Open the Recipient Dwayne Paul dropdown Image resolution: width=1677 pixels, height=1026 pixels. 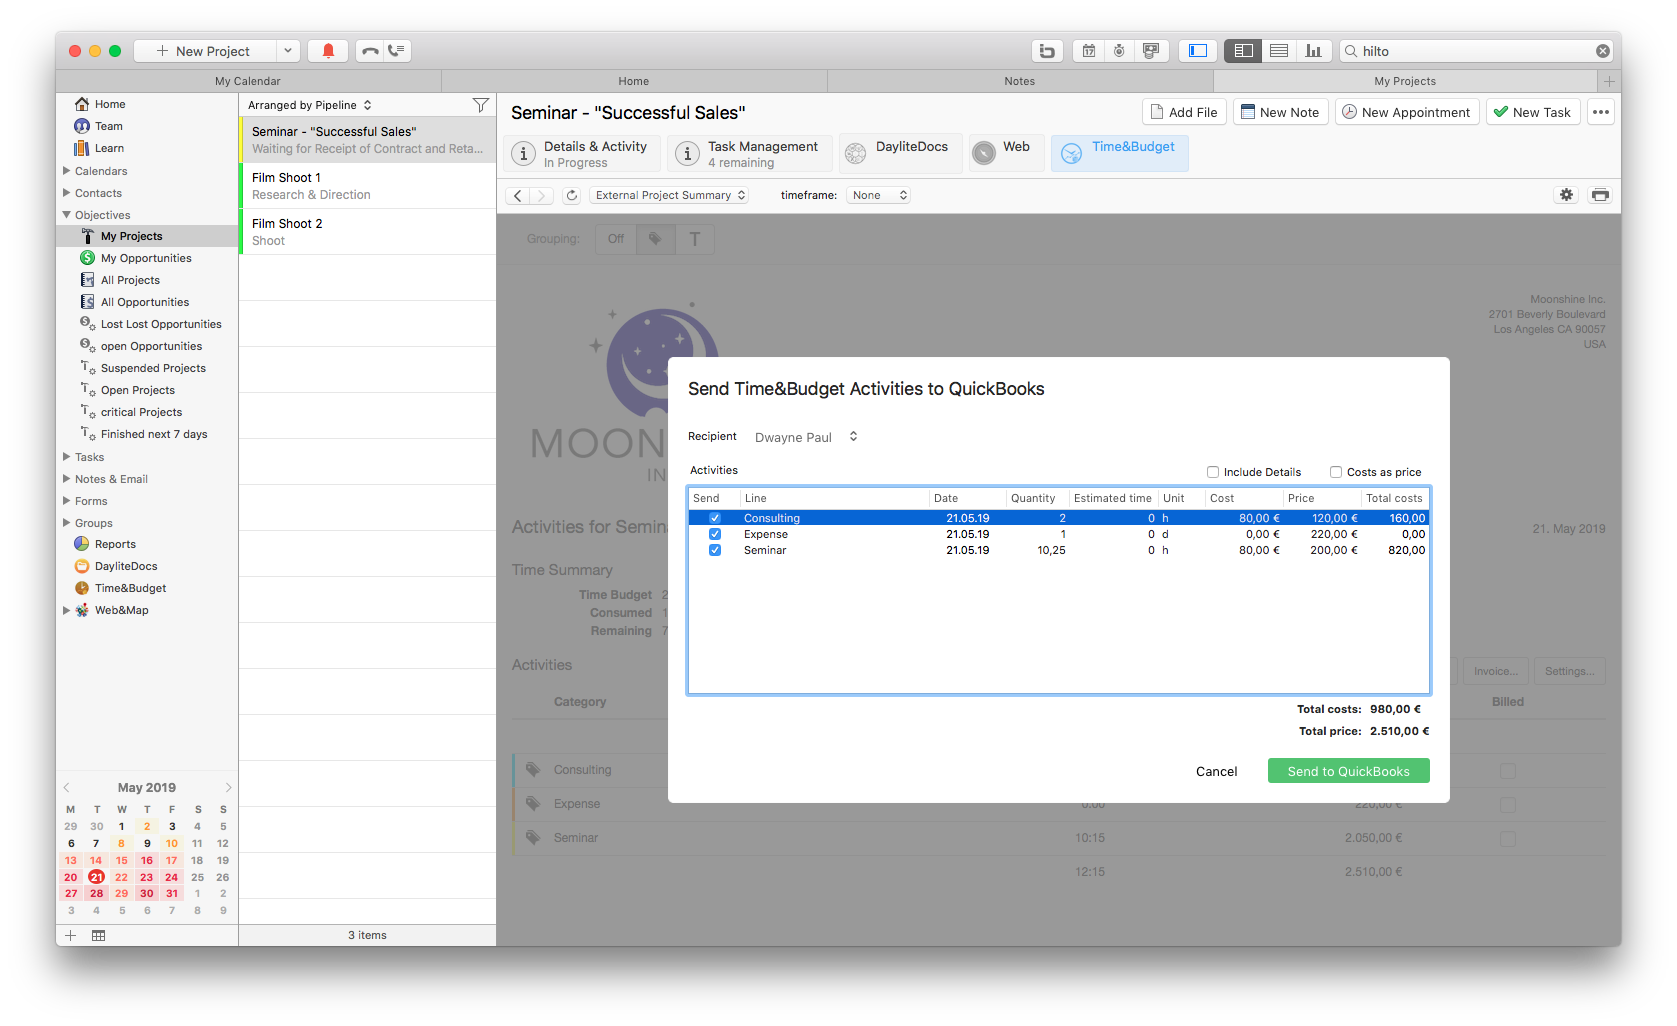(x=806, y=437)
